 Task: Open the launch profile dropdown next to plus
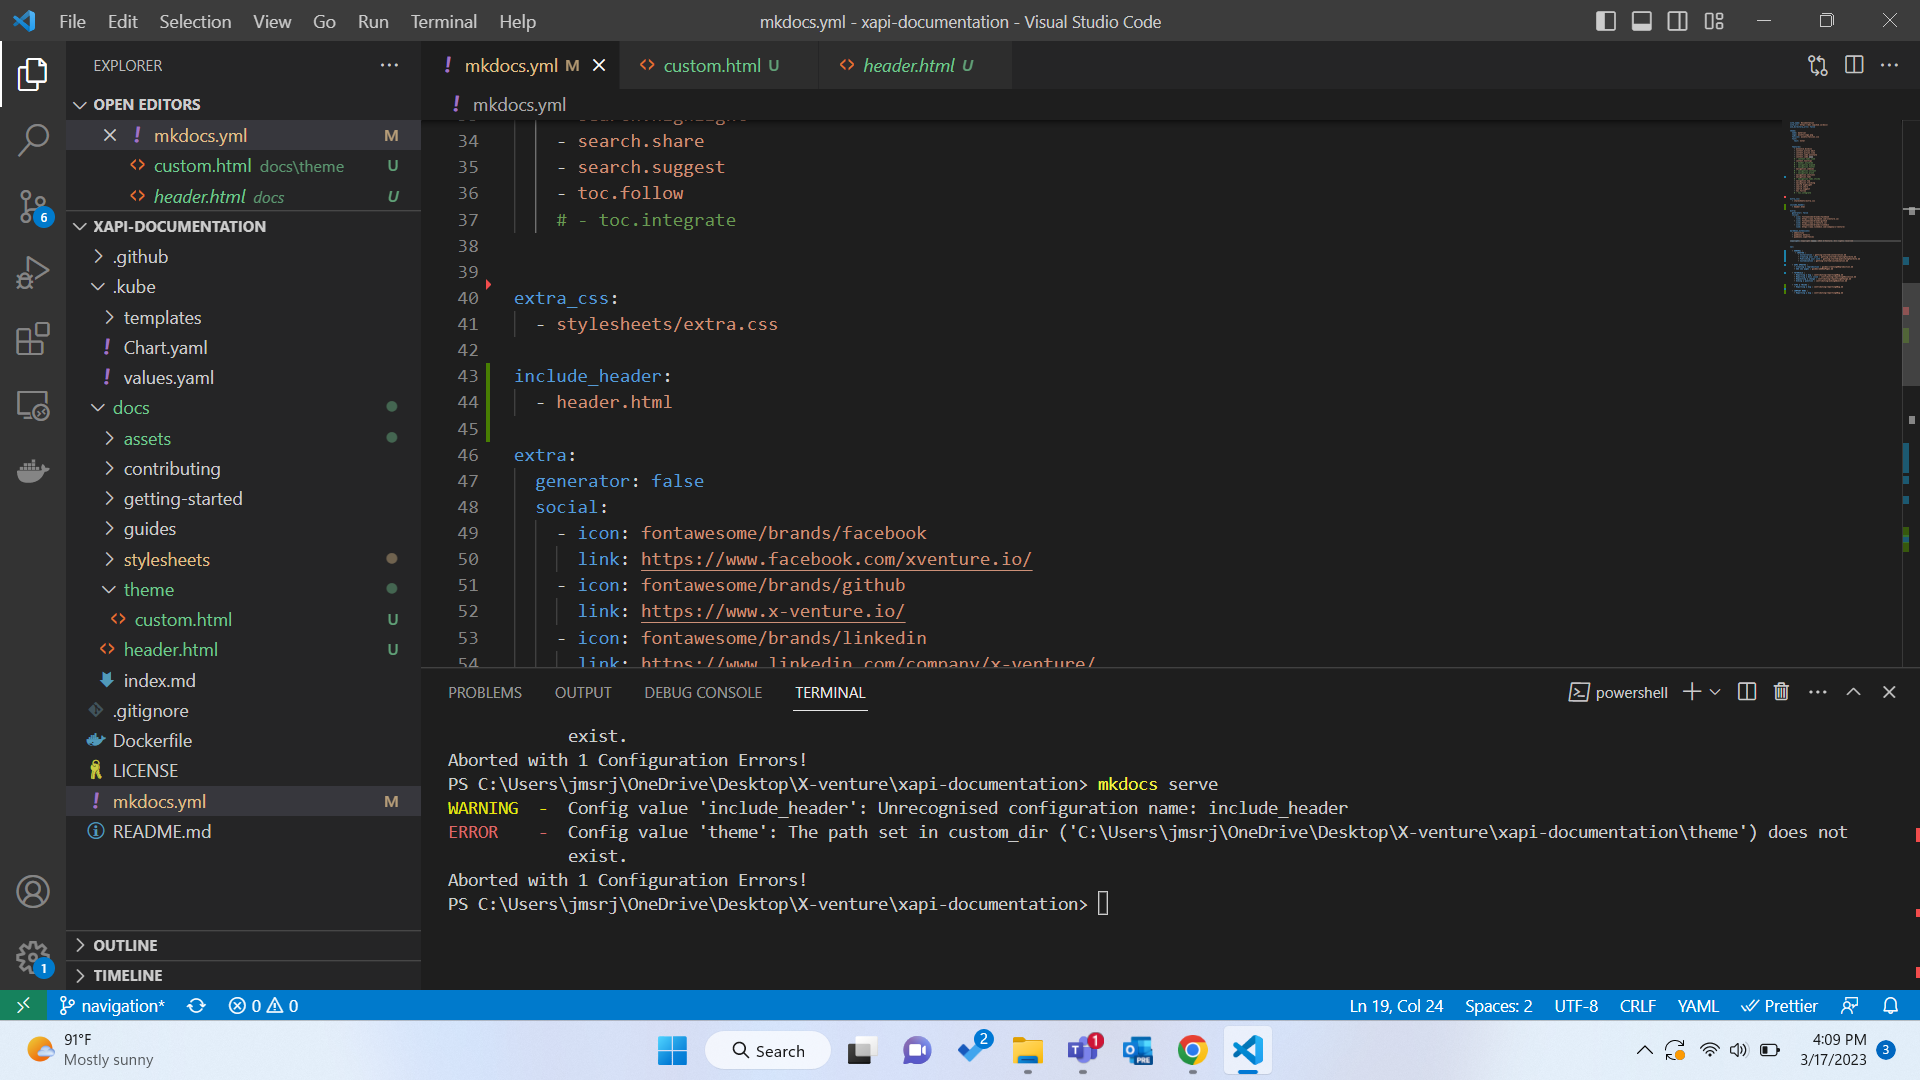click(x=1715, y=692)
